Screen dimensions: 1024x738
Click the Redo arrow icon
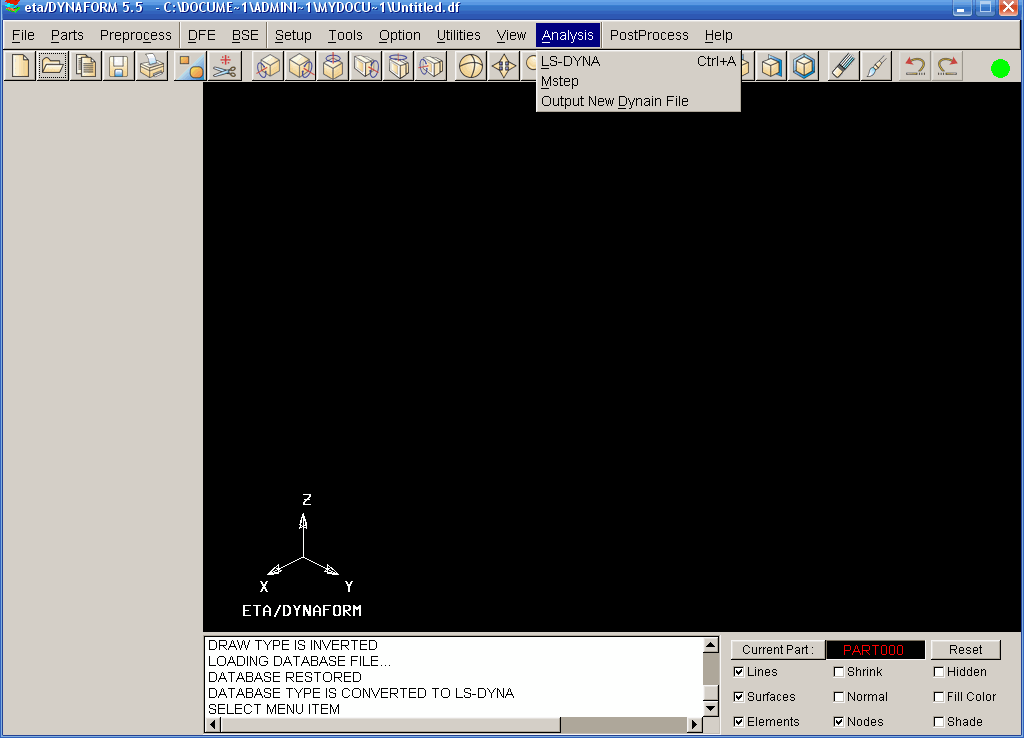point(948,67)
